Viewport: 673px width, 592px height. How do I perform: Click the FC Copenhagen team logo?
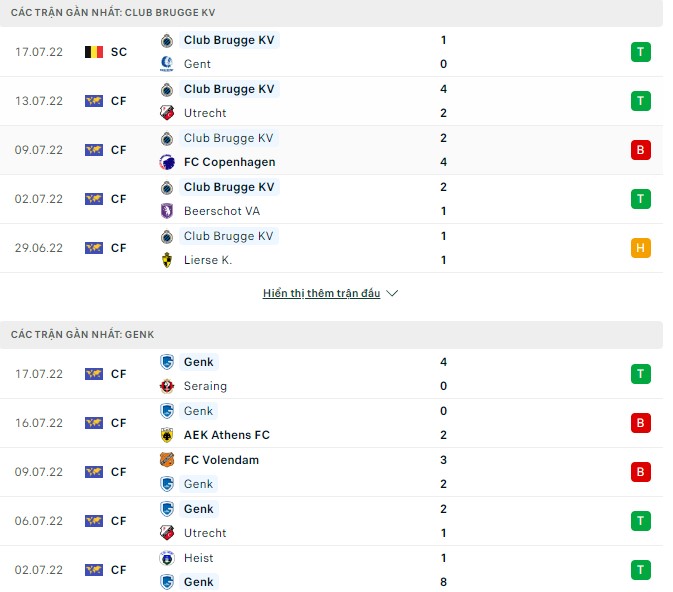coord(167,162)
